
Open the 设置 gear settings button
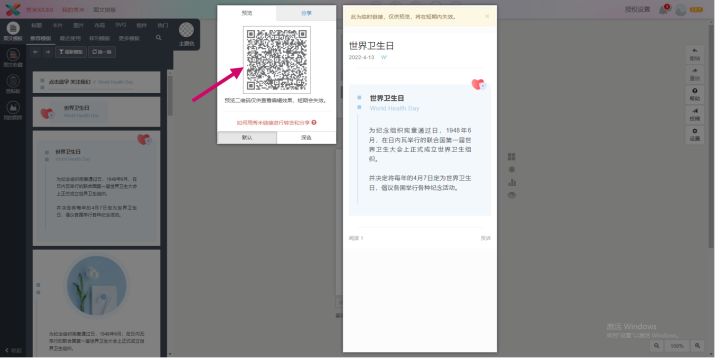pos(695,135)
